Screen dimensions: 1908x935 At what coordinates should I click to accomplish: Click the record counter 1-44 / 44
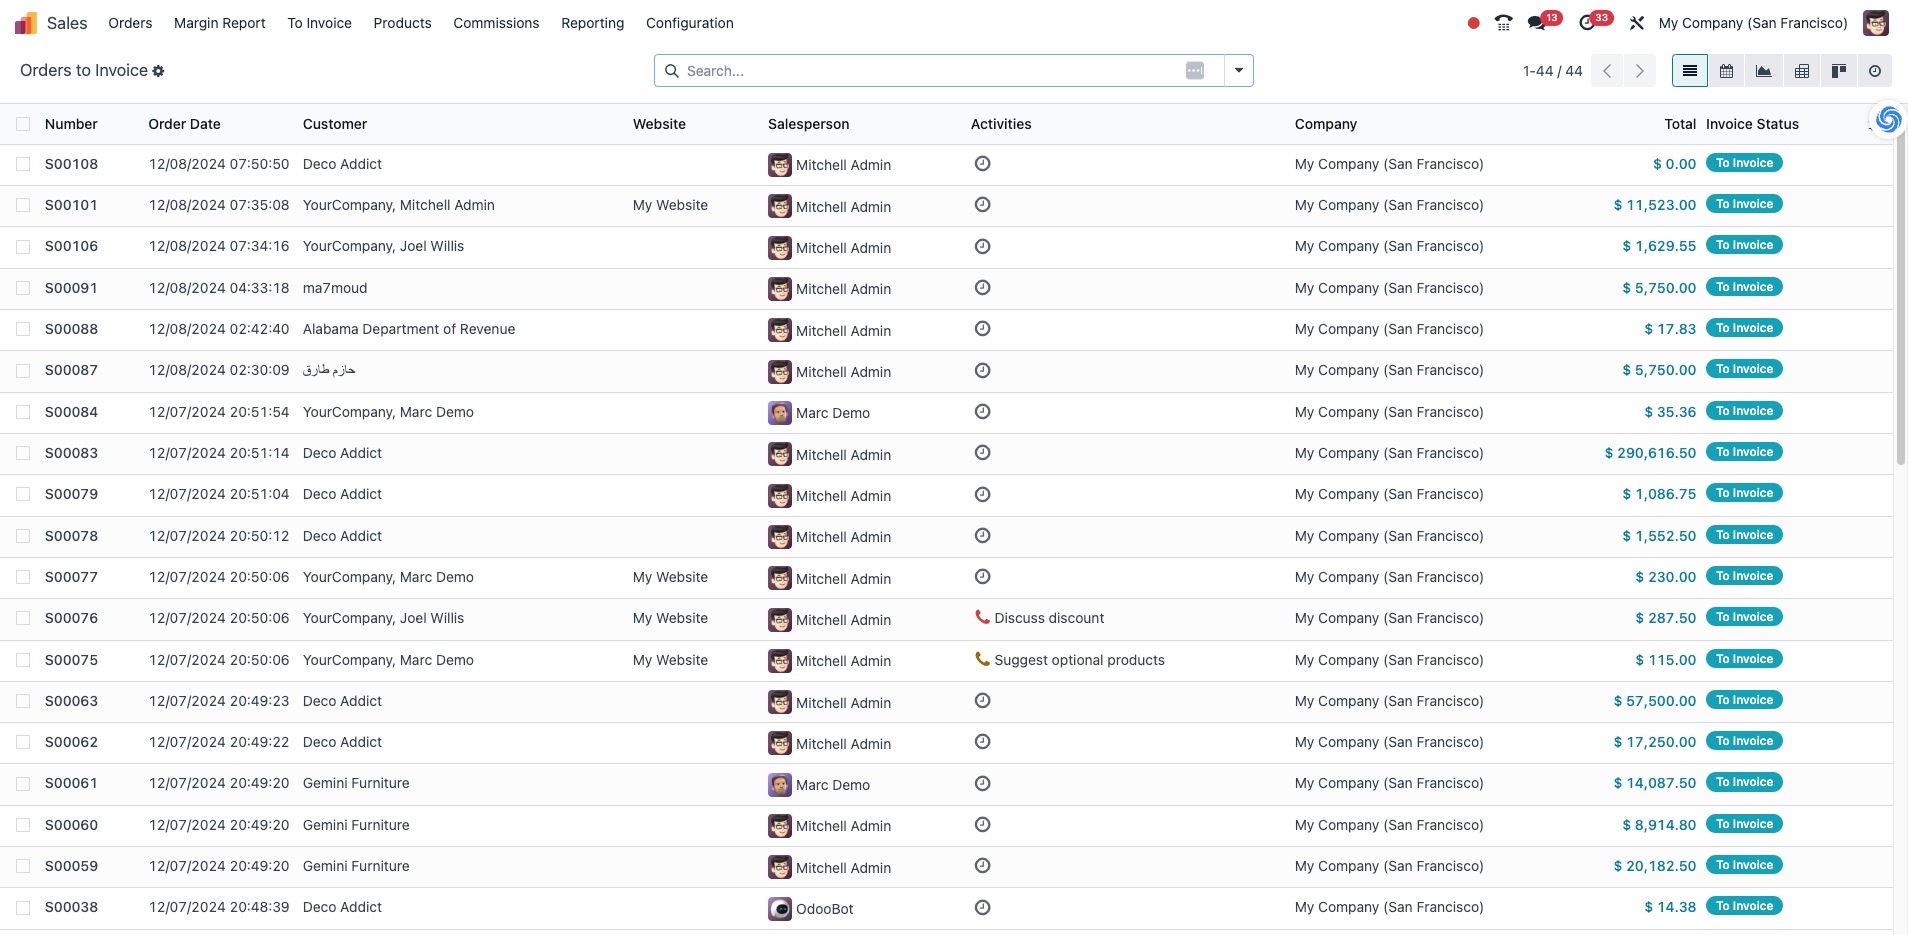click(x=1552, y=71)
